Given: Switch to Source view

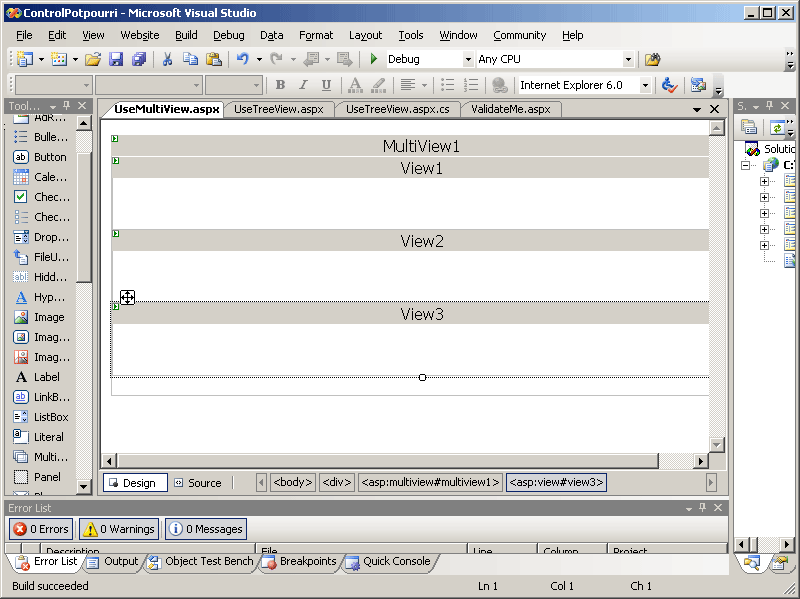Looking at the screenshot, I should 197,483.
